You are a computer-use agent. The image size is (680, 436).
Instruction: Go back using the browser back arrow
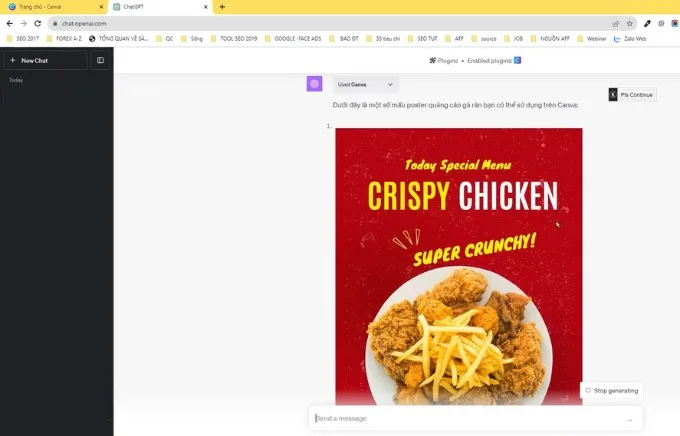[x=10, y=23]
